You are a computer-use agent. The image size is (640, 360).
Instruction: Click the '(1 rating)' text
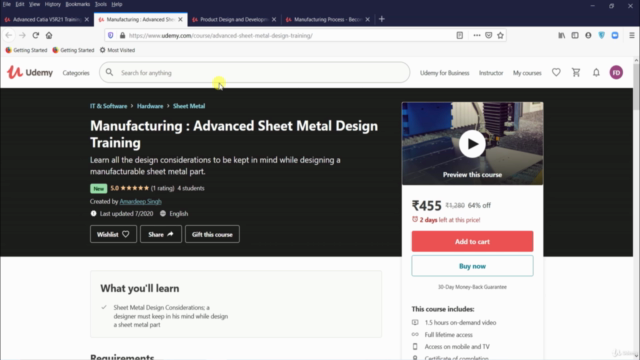point(162,188)
